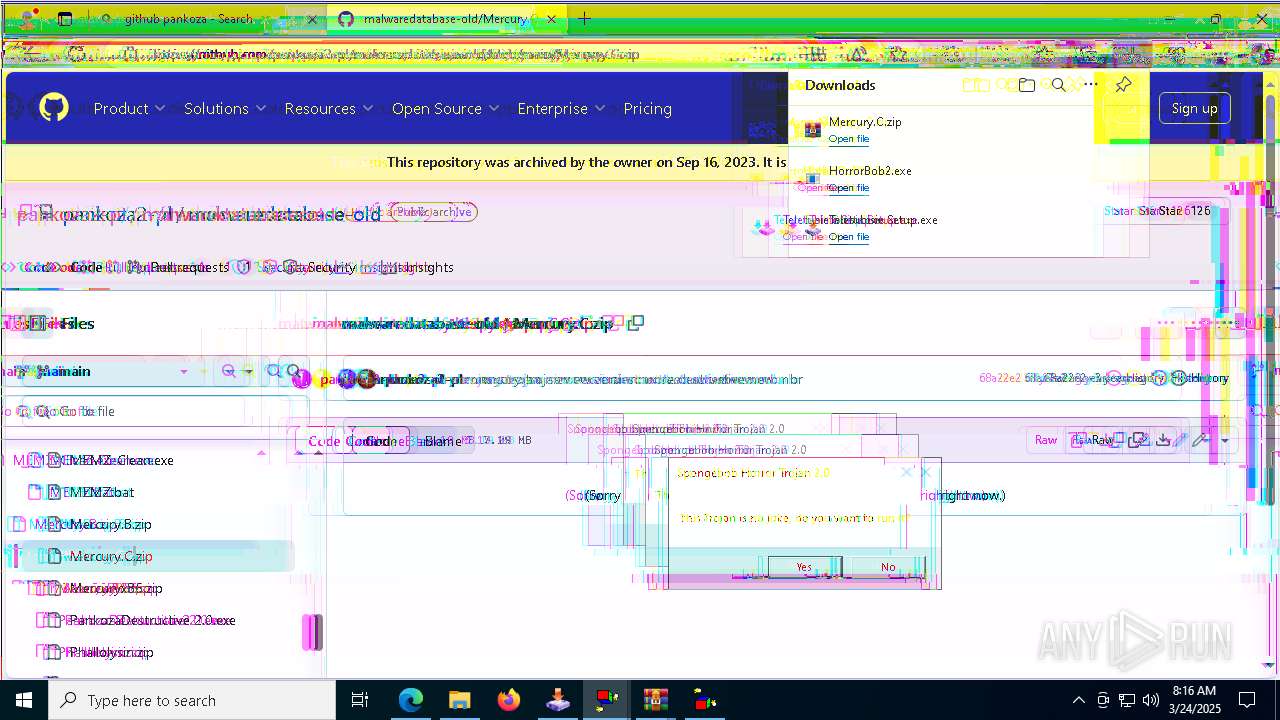Open Windows Start menu

click(24, 700)
